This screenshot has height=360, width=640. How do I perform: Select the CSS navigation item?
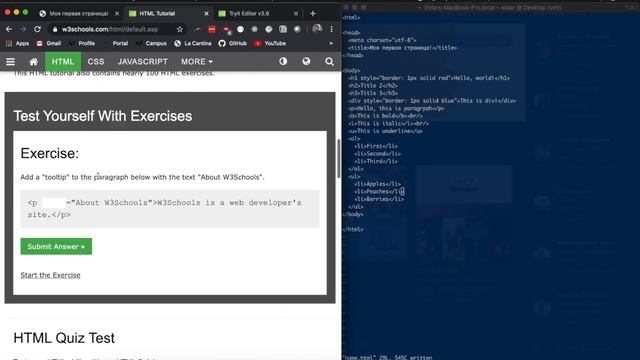pos(96,62)
